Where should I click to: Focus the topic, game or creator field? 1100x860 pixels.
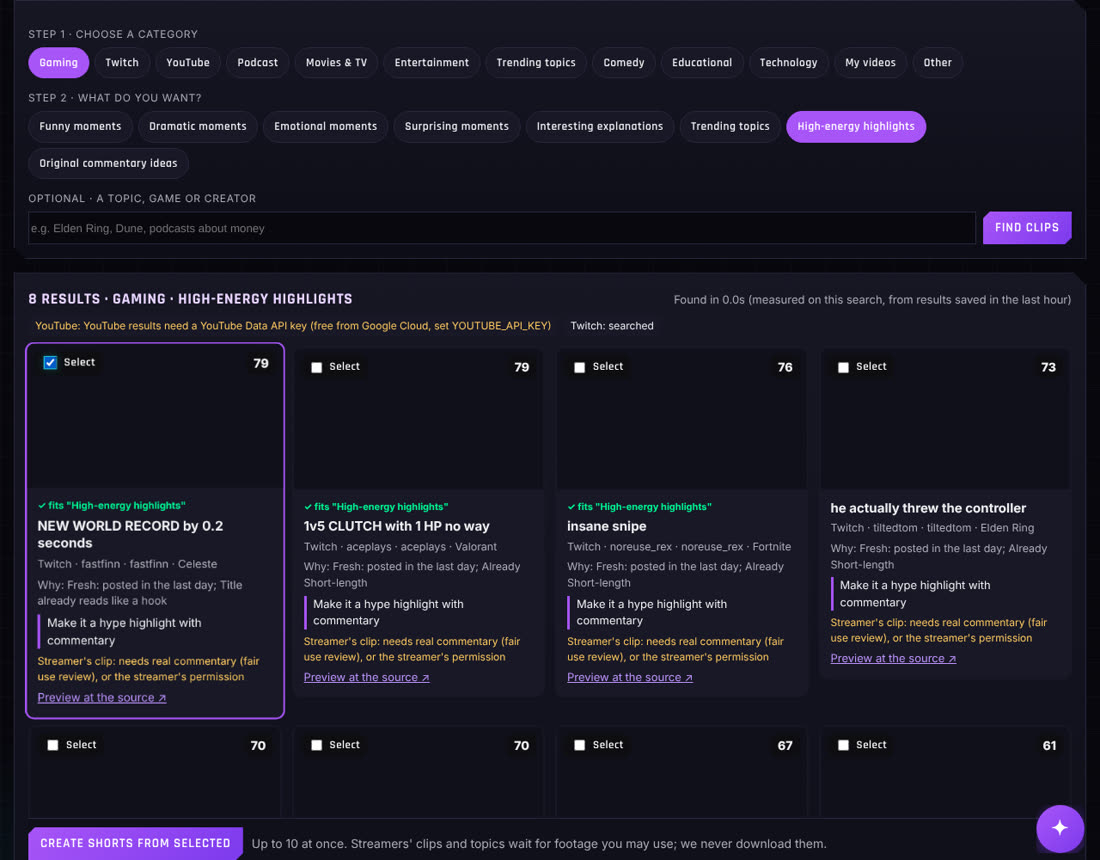coord(502,228)
